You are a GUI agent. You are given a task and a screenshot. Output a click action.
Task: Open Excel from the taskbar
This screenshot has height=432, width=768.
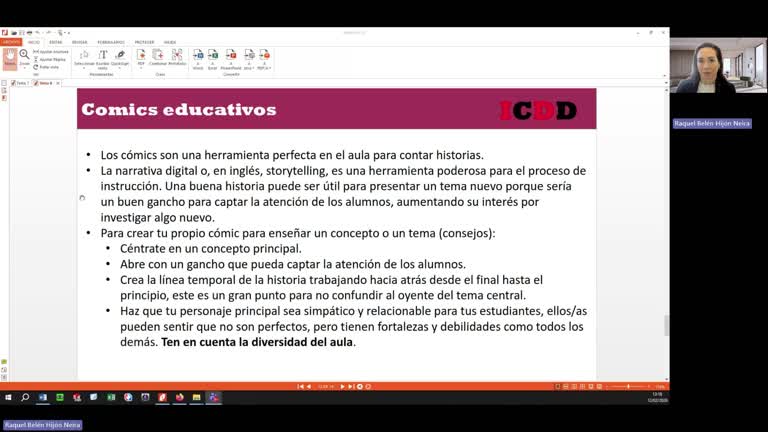[x=111, y=397]
